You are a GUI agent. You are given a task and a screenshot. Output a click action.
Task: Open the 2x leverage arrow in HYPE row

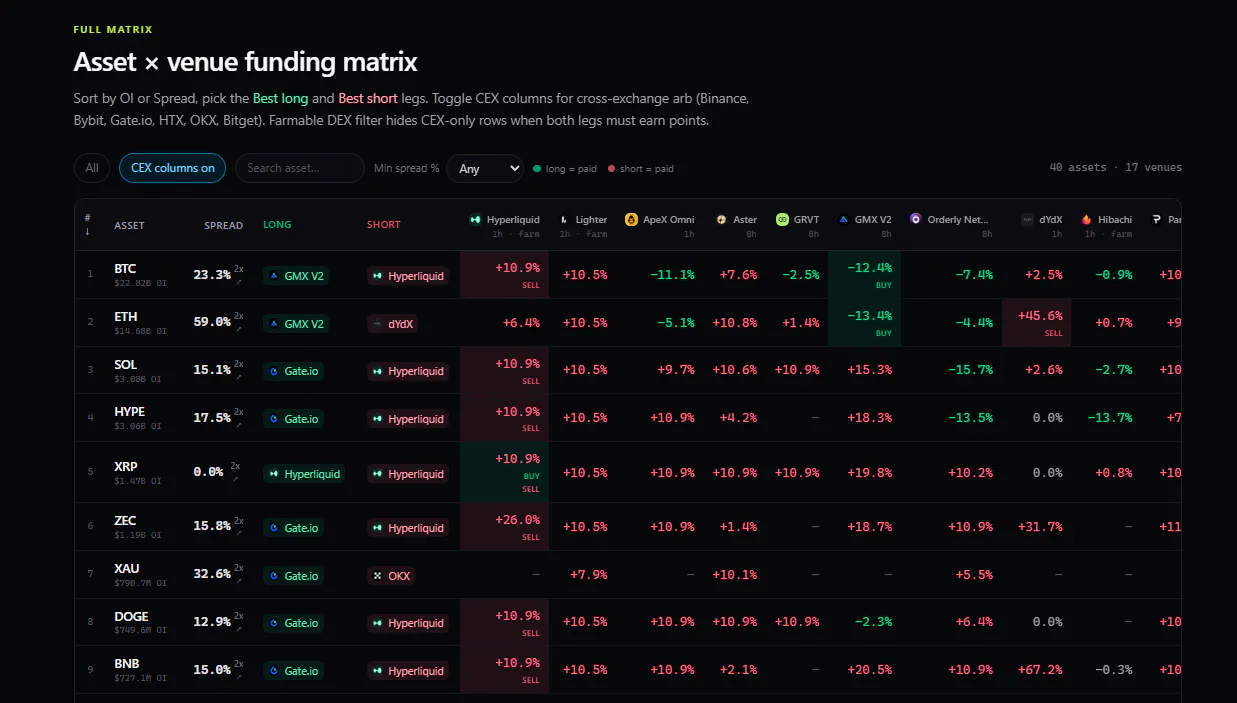(x=238, y=425)
